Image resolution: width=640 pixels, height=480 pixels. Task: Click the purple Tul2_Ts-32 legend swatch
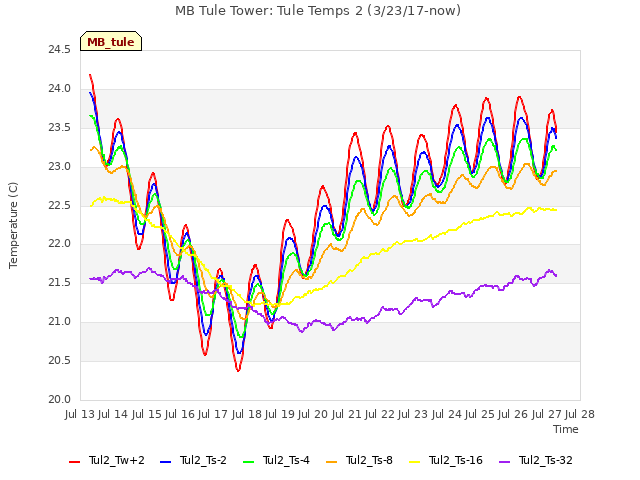point(505,462)
